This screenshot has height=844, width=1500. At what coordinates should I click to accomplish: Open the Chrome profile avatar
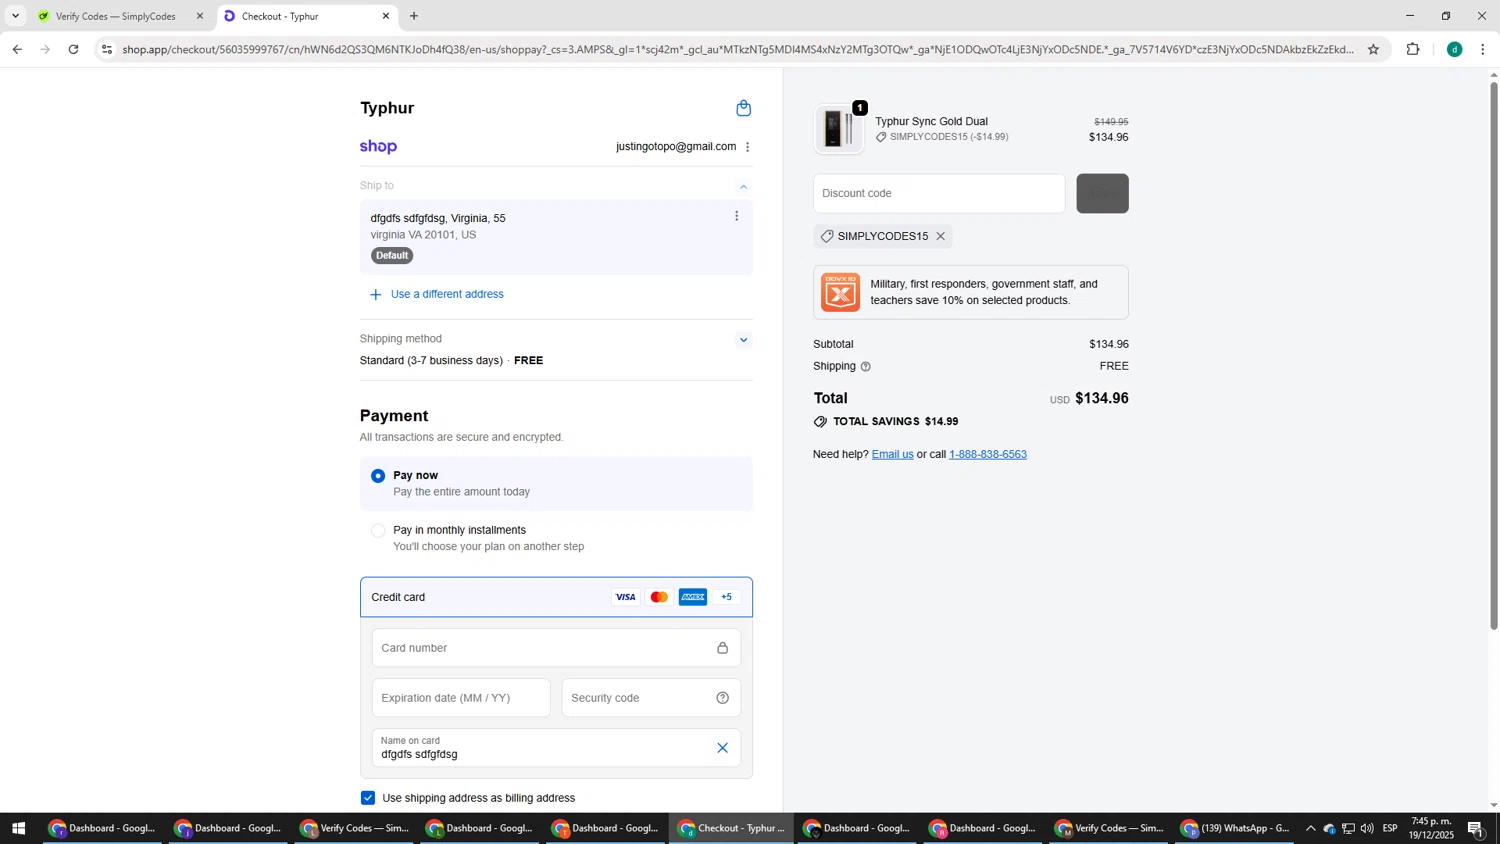tap(1454, 49)
